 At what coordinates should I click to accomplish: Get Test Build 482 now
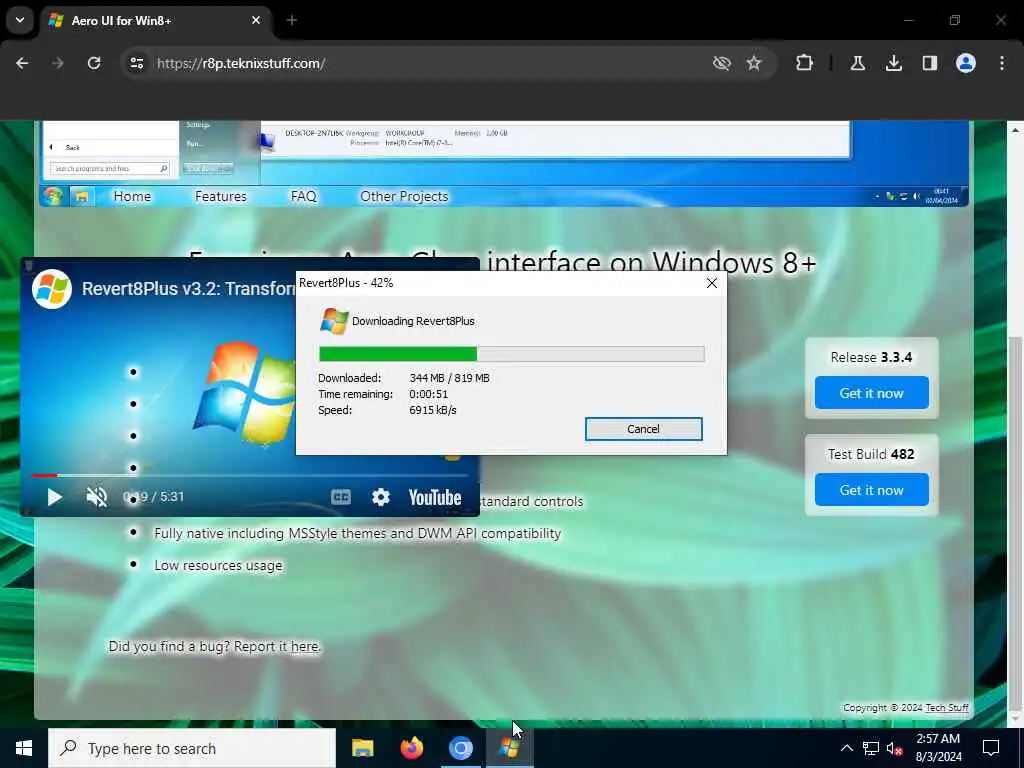point(871,490)
